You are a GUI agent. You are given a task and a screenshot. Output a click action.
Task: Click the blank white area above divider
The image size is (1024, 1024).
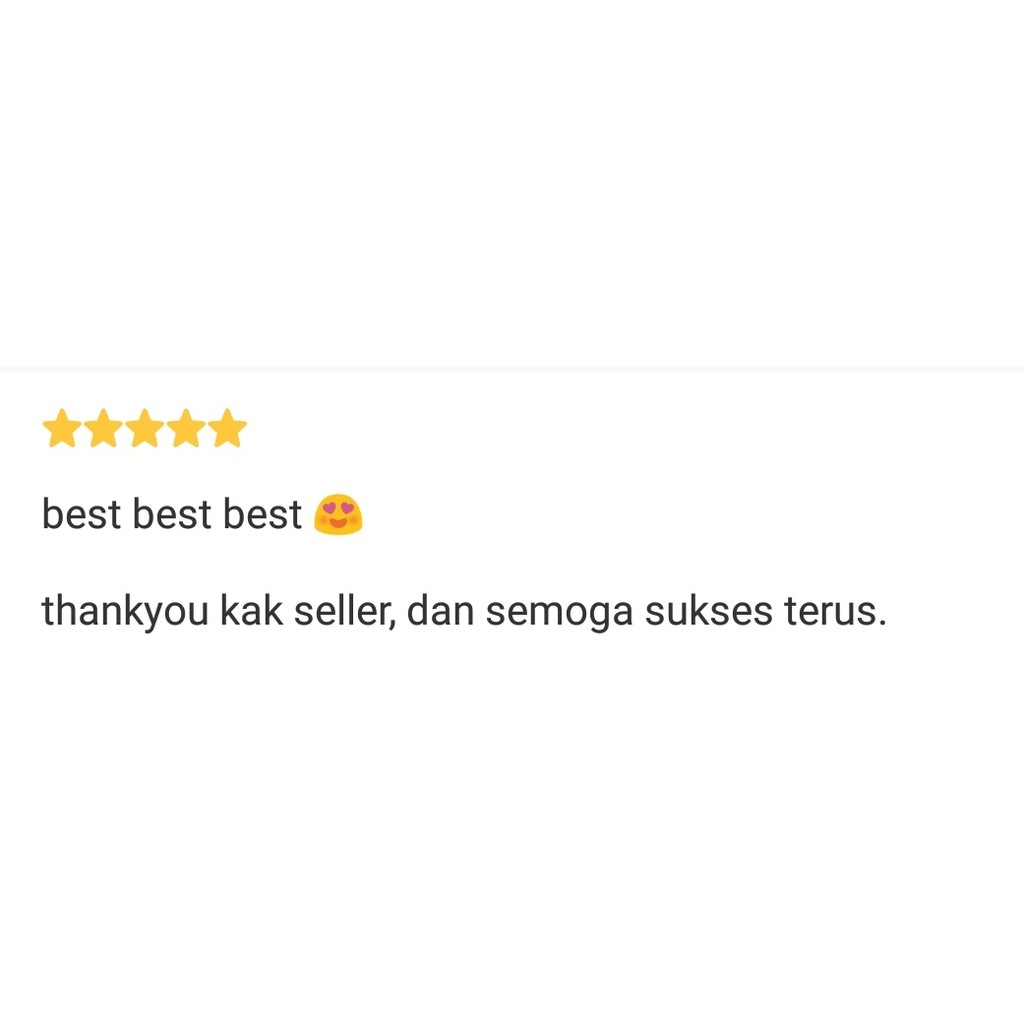pos(512,183)
